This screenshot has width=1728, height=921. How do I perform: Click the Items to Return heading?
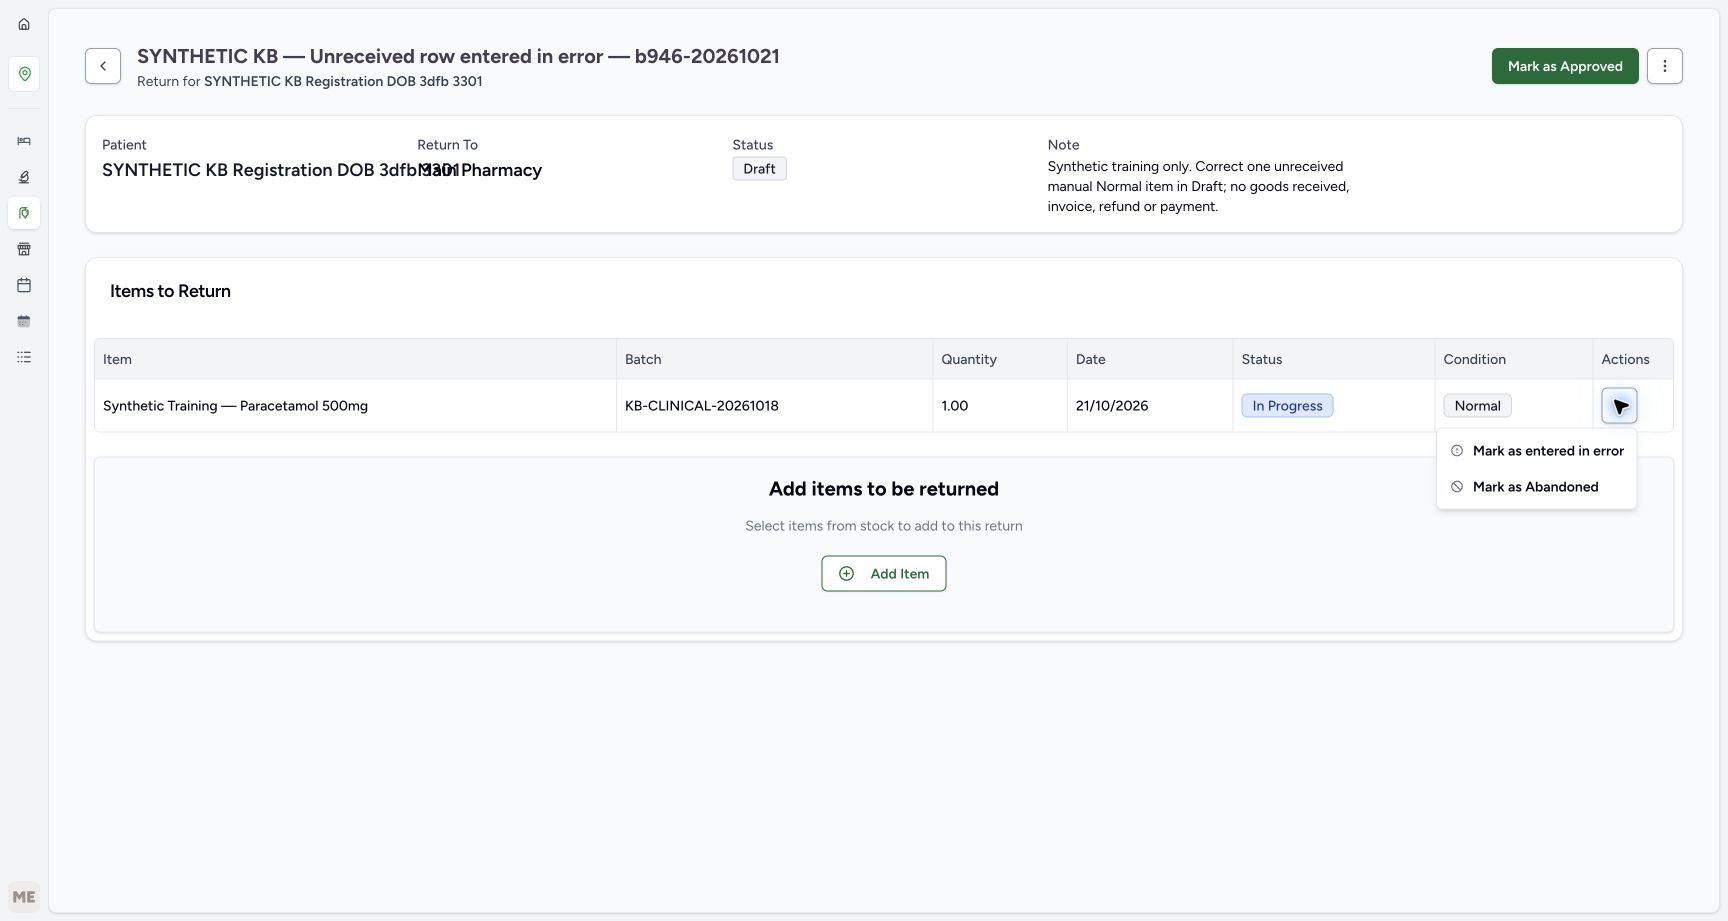170,291
